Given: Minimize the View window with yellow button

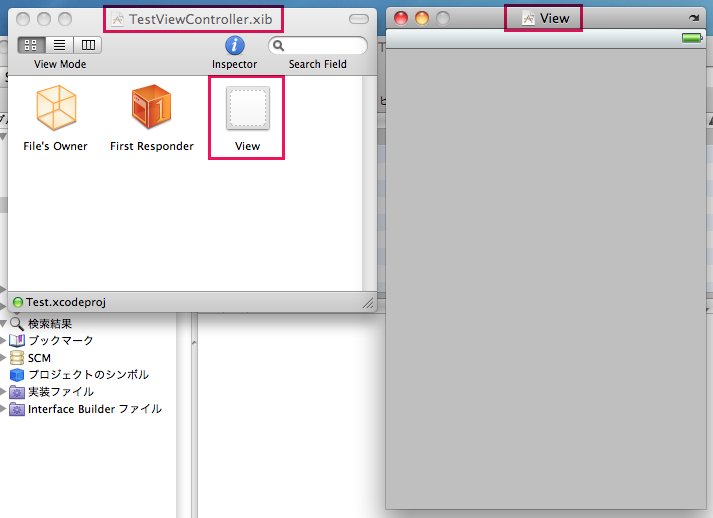Looking at the screenshot, I should 422,18.
